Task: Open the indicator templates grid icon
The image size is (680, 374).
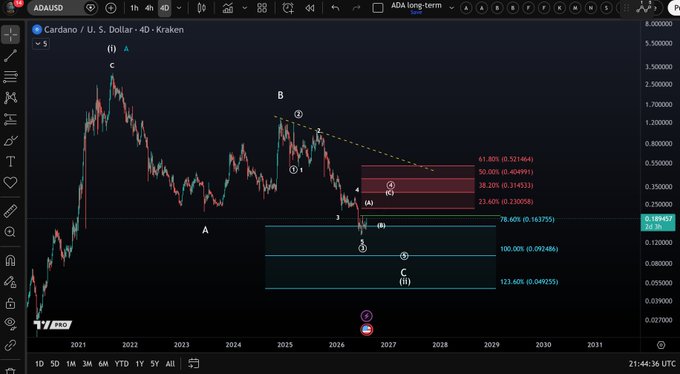Action: pyautogui.click(x=262, y=8)
